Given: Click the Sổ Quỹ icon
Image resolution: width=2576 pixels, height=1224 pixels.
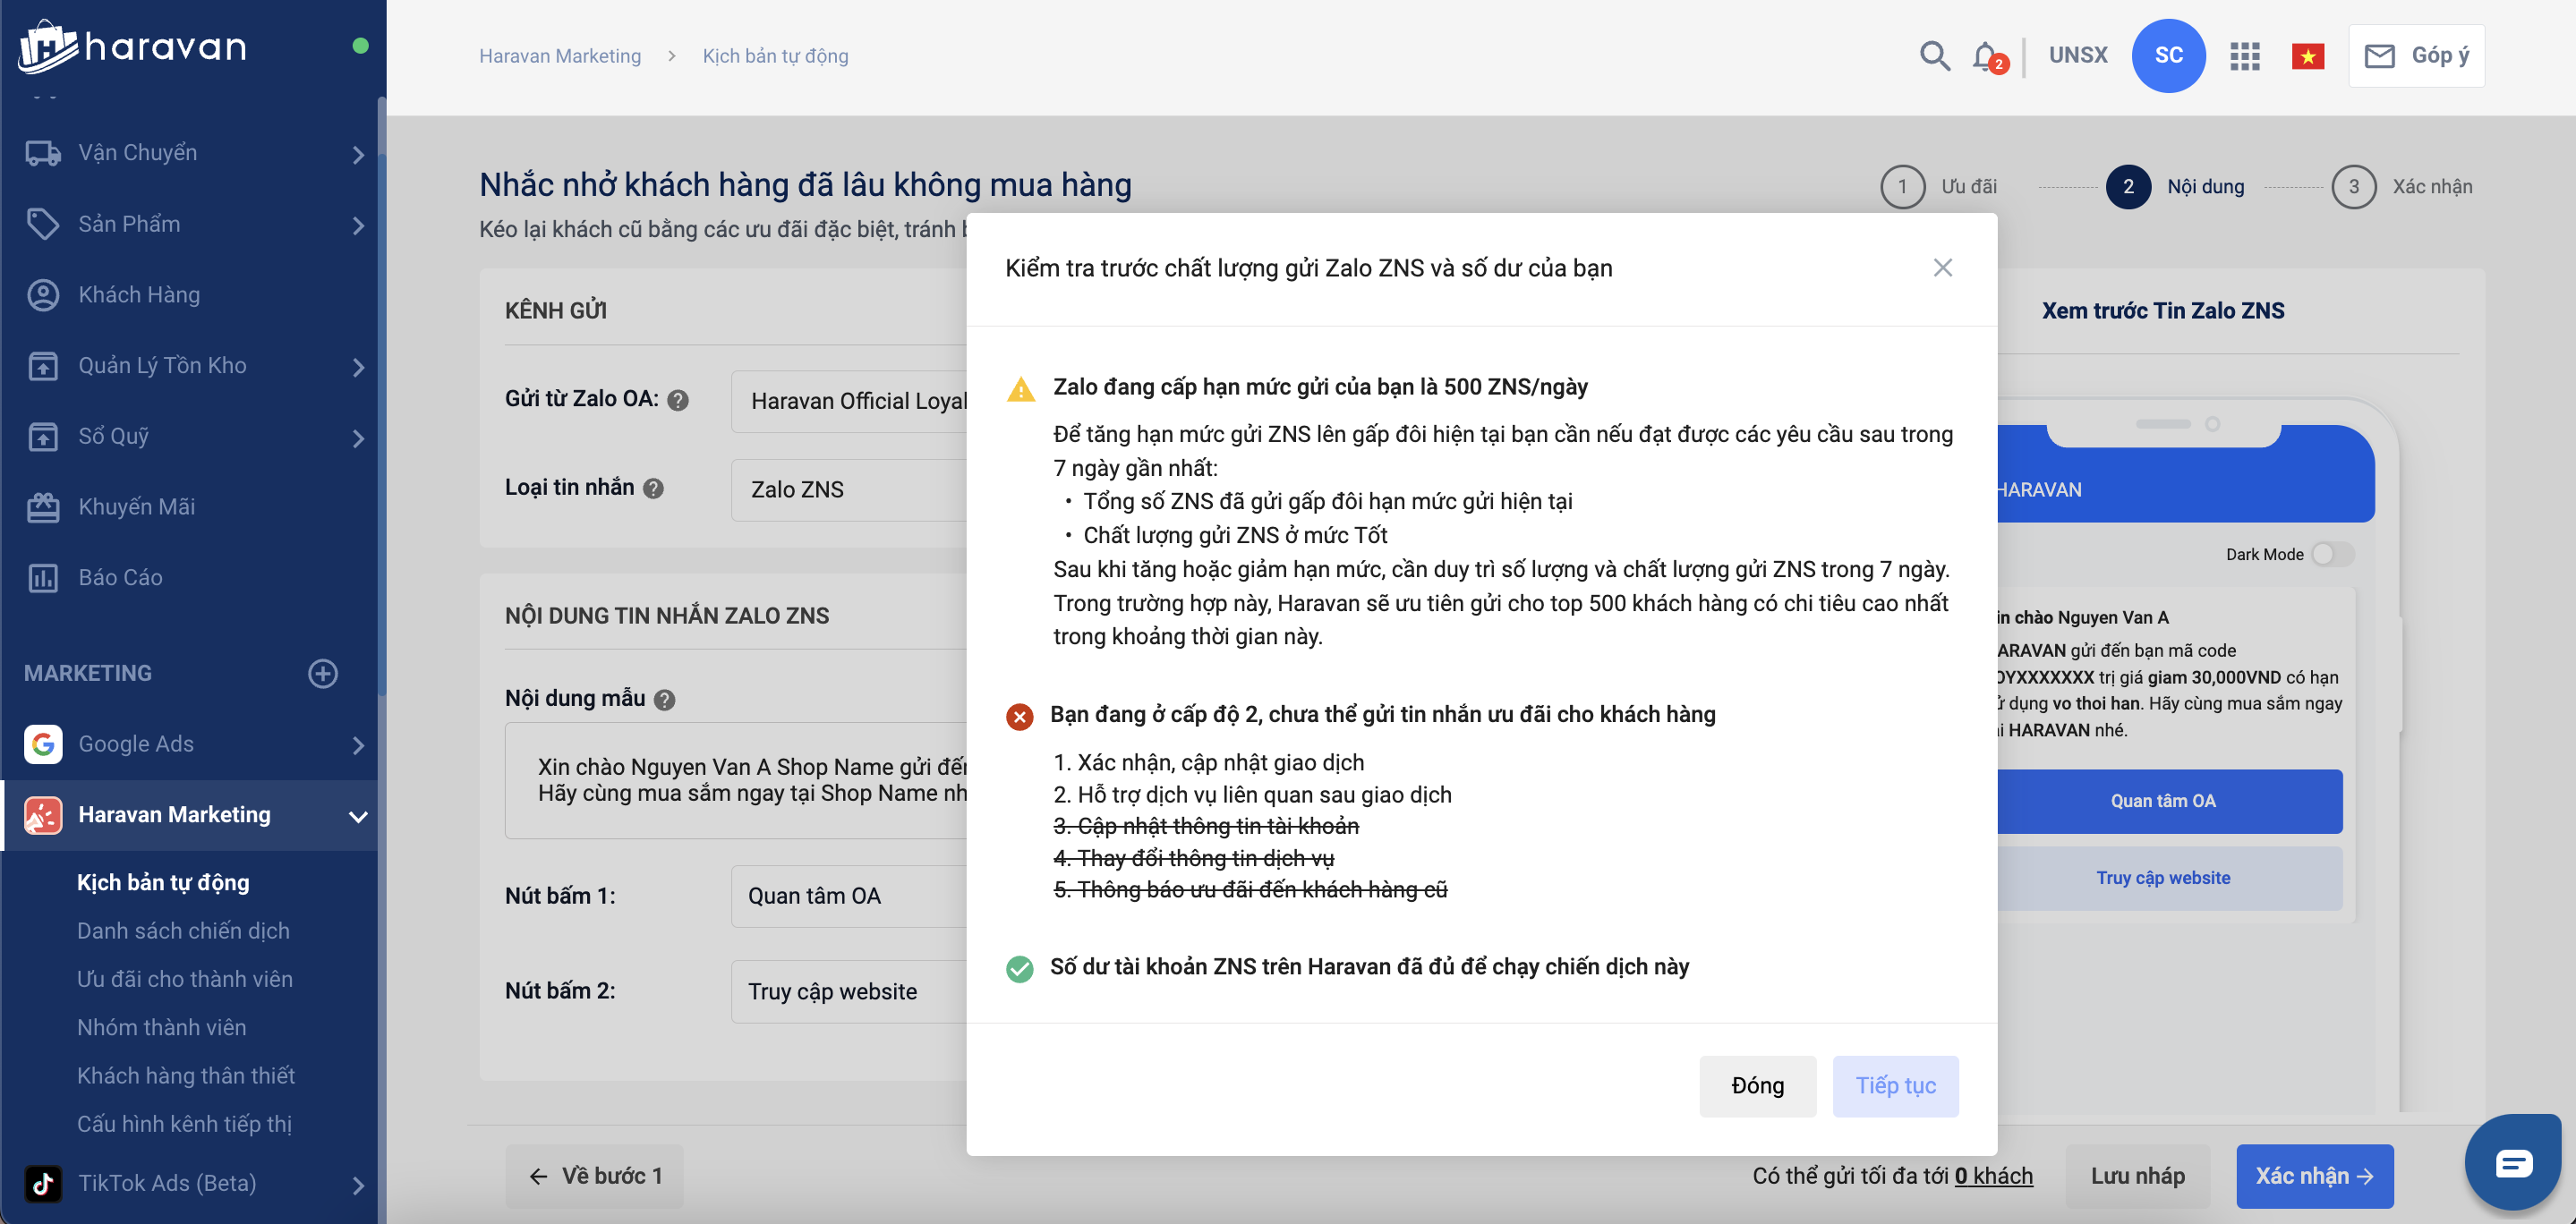Looking at the screenshot, I should 43,436.
